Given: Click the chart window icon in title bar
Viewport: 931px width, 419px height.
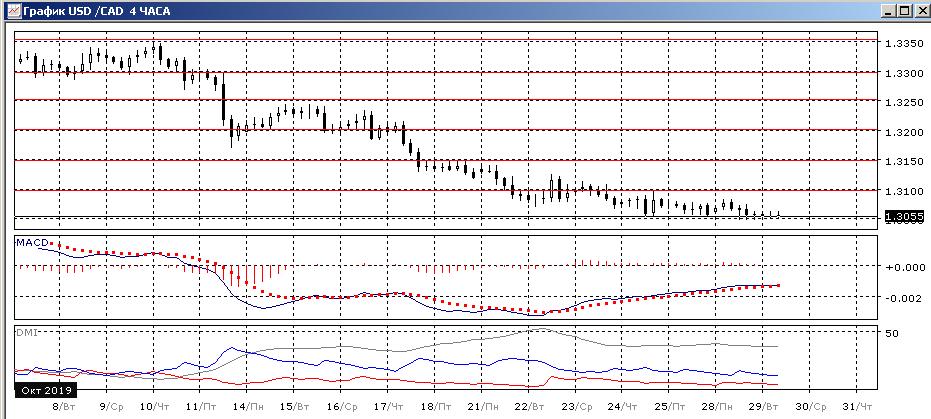Looking at the screenshot, I should coord(9,10).
